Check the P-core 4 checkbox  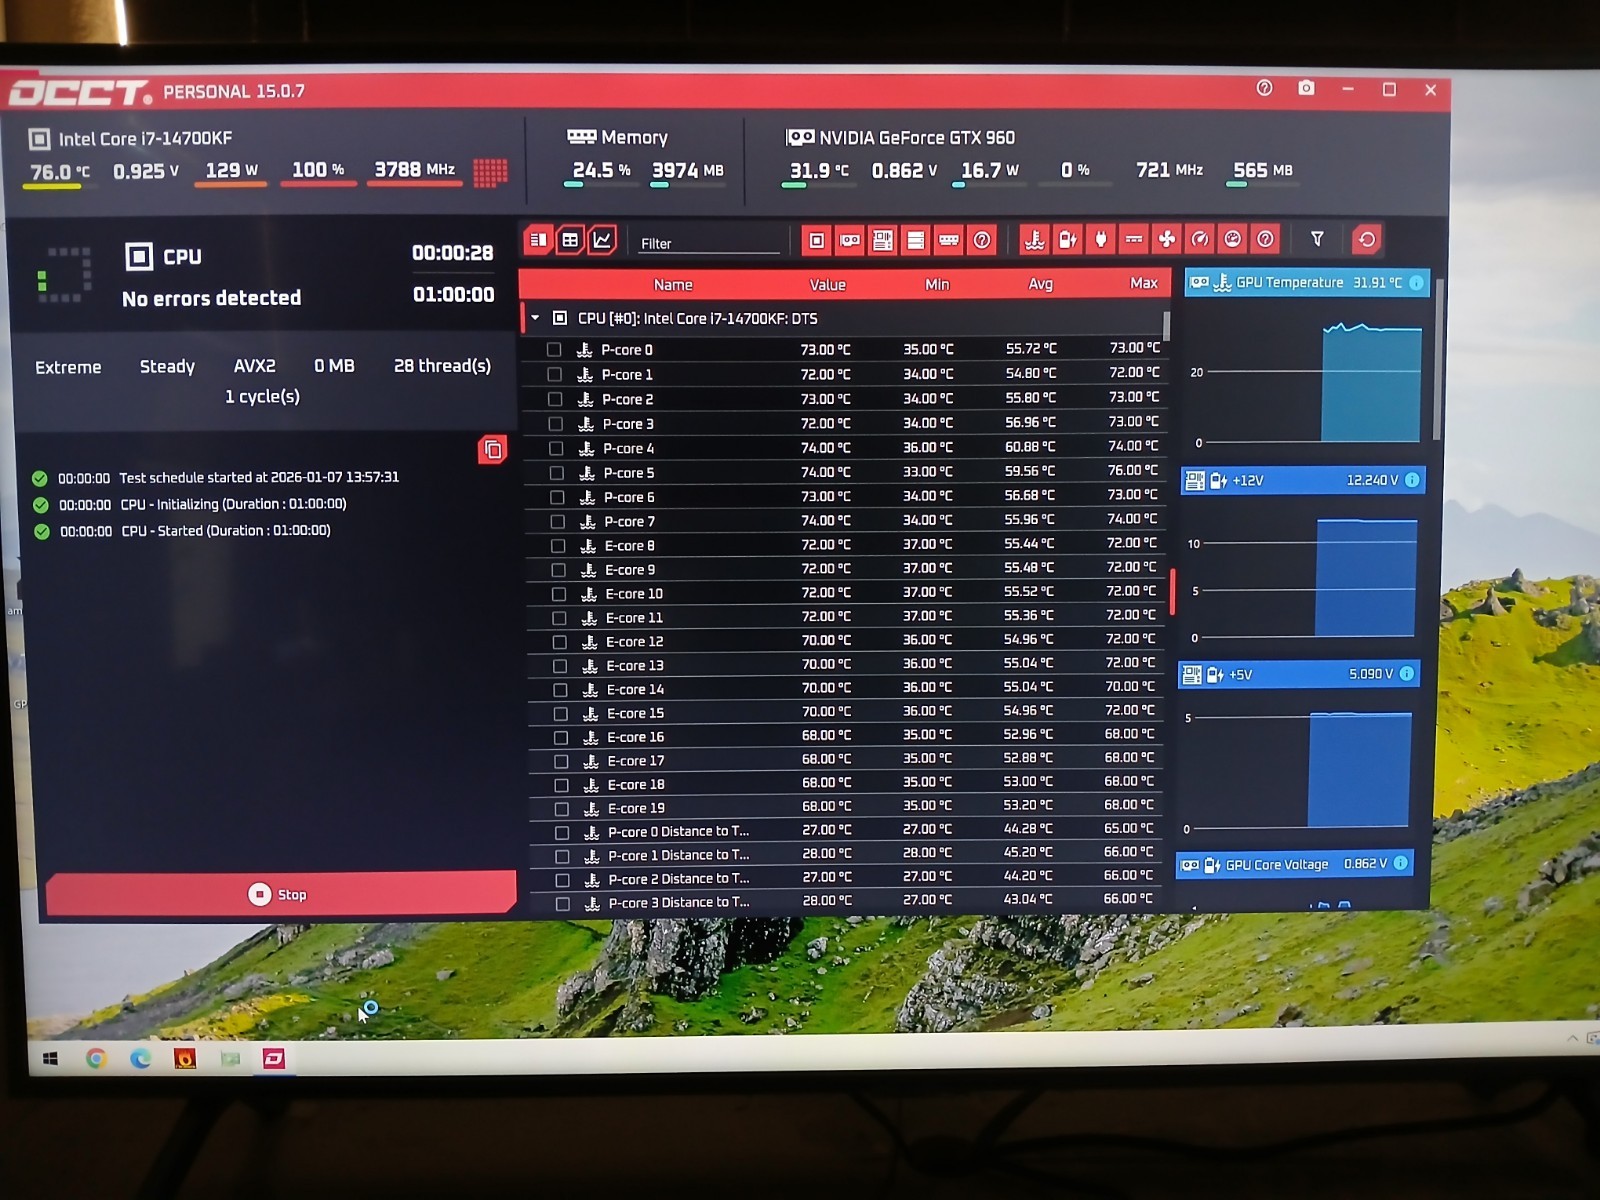(x=556, y=448)
